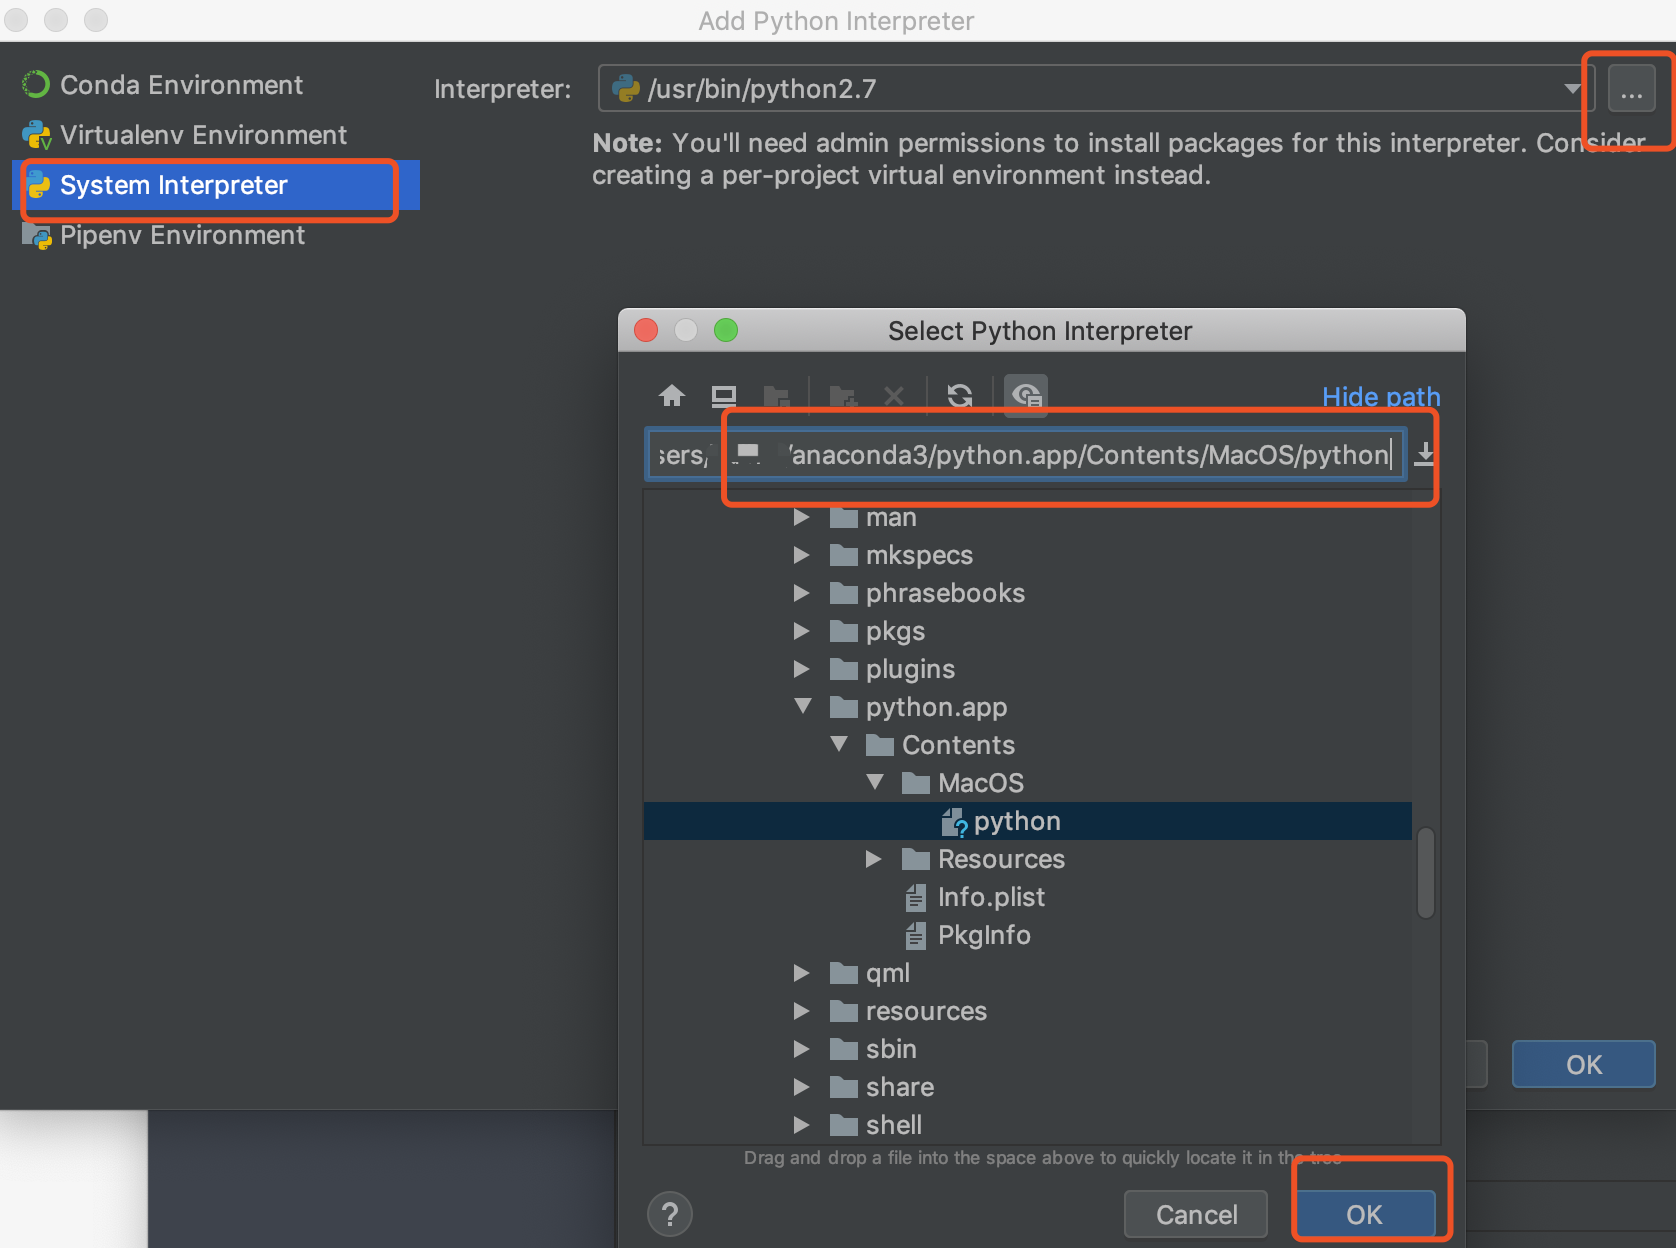Expand the shell folder
The height and width of the screenshot is (1248, 1676).
point(801,1125)
